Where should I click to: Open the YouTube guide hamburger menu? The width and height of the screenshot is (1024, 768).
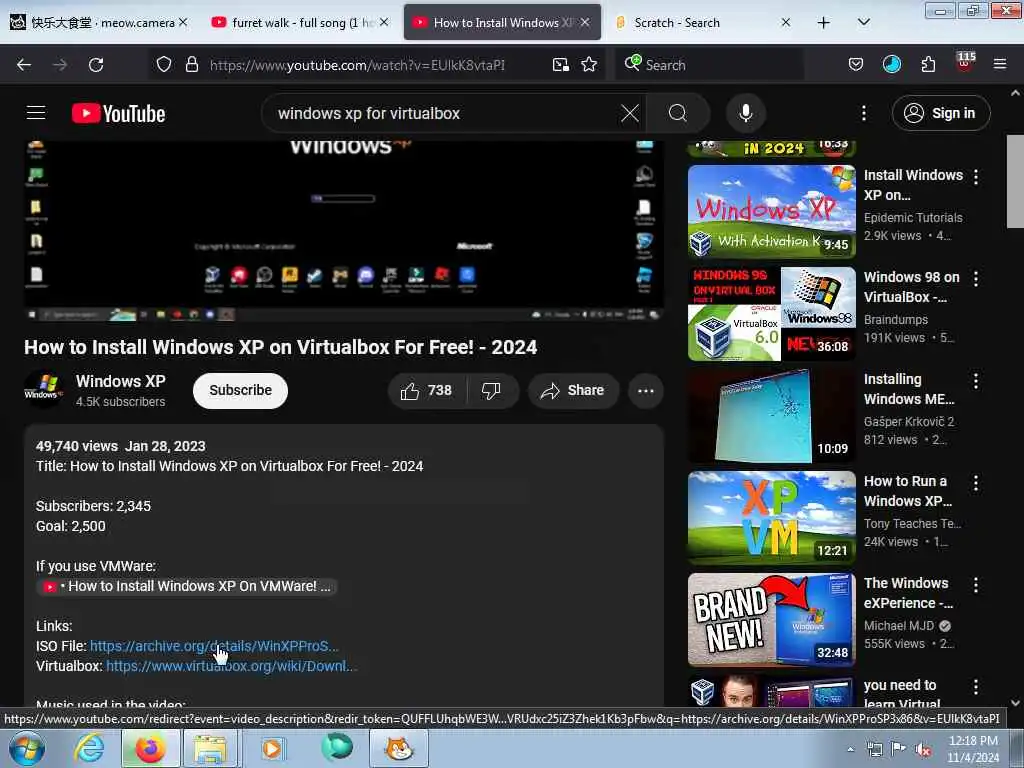point(36,113)
